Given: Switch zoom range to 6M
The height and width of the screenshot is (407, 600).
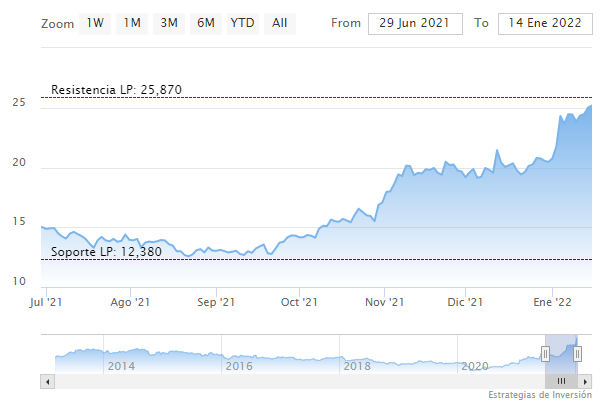Looking at the screenshot, I should [x=205, y=23].
